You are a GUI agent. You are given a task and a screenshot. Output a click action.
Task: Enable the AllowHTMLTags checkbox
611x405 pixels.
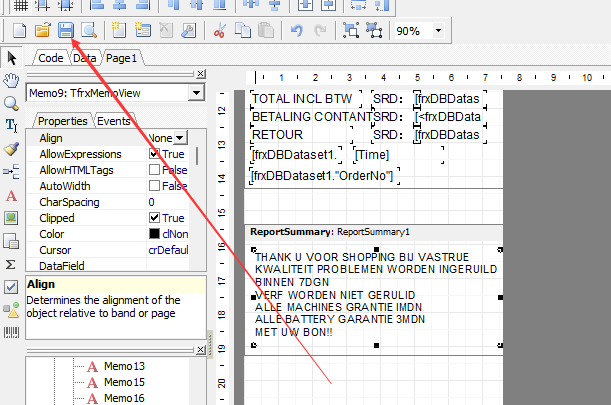tap(154, 170)
